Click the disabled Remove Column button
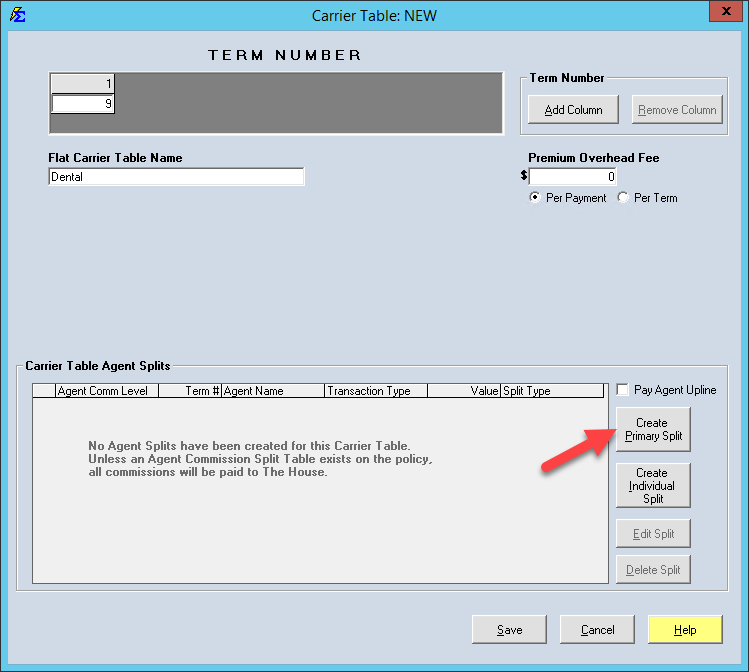The width and height of the screenshot is (749, 672). pyautogui.click(x=677, y=110)
